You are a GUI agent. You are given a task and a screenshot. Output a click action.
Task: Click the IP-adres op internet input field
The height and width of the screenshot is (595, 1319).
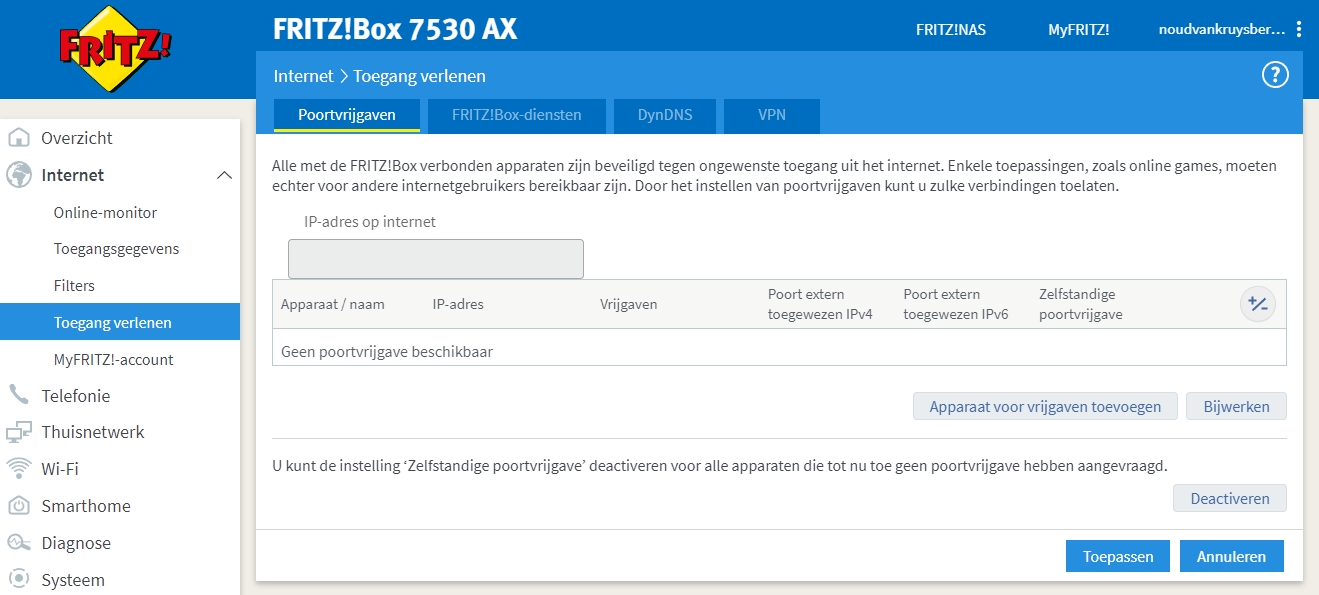[435, 258]
